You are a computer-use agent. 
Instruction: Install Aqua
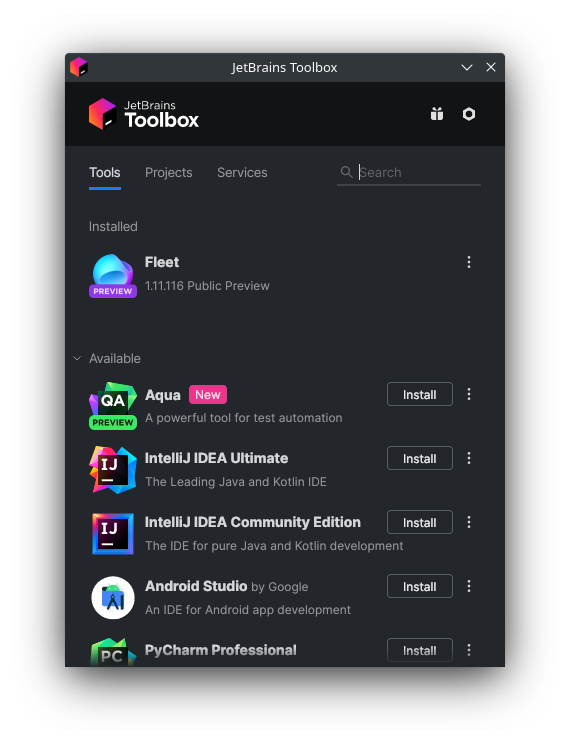(x=420, y=394)
